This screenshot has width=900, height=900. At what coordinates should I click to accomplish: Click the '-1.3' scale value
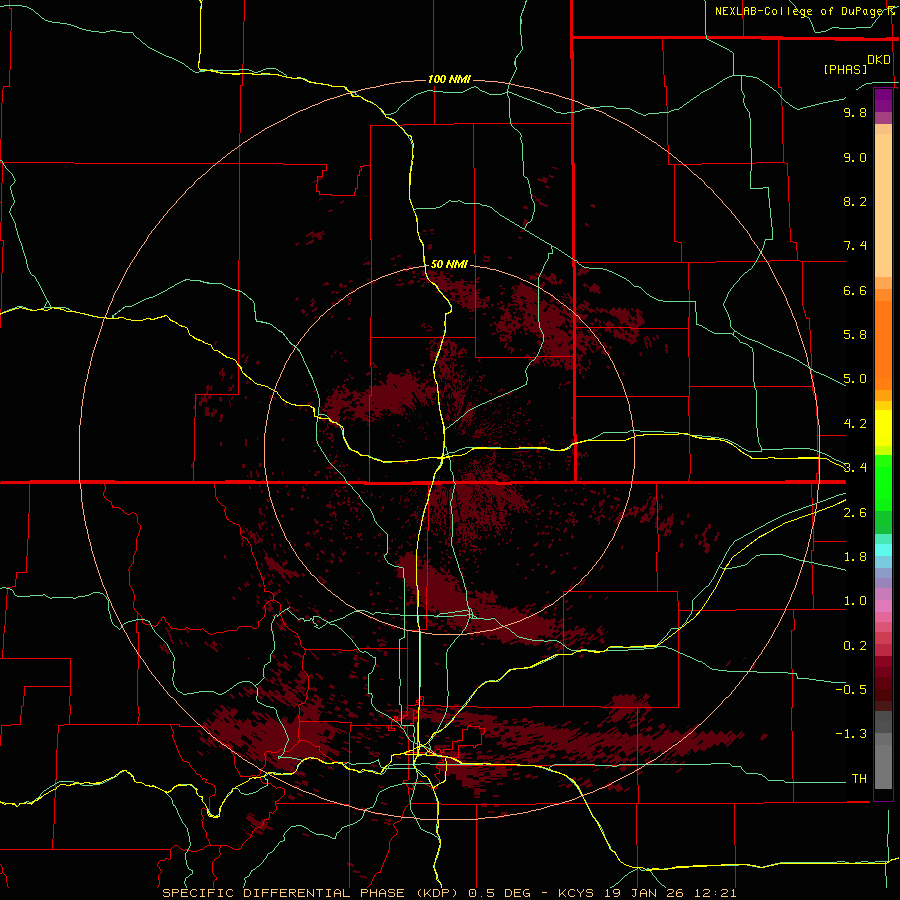[851, 734]
